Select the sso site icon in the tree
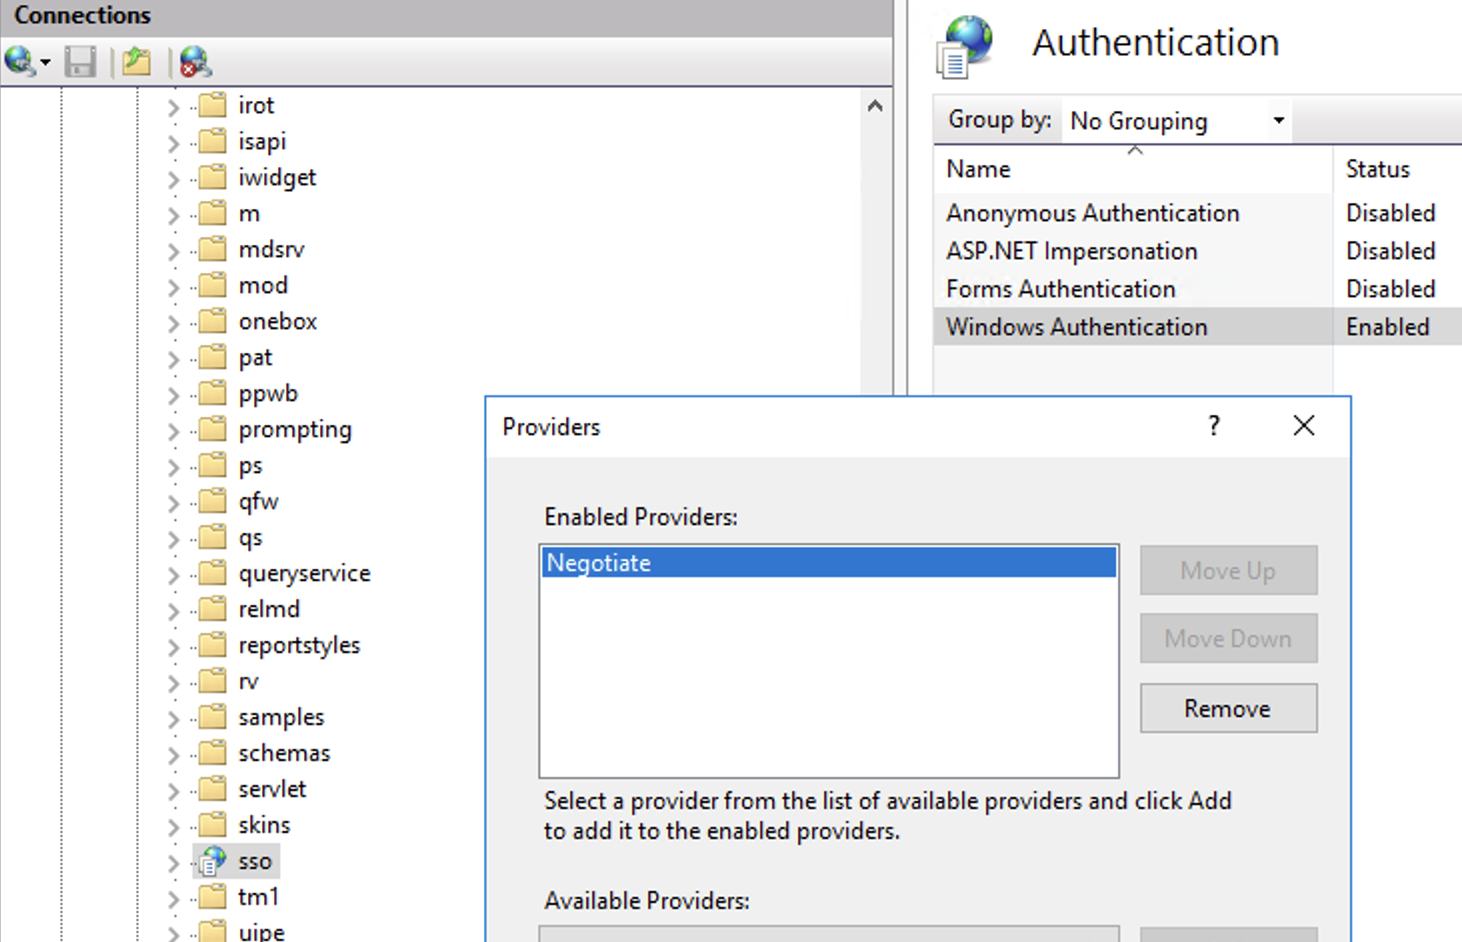 [211, 861]
